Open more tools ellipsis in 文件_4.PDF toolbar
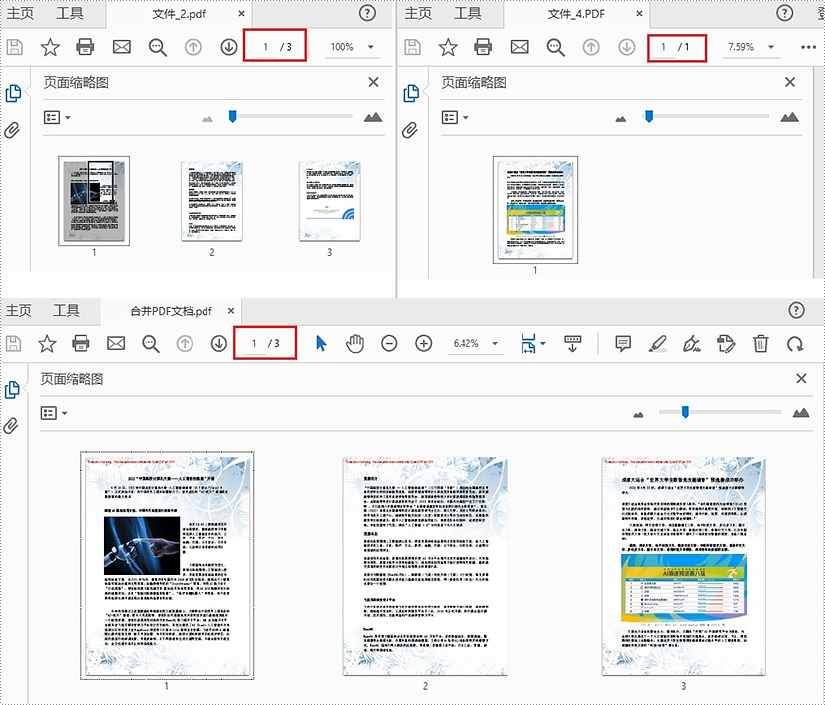The height and width of the screenshot is (705, 825). [x=808, y=47]
